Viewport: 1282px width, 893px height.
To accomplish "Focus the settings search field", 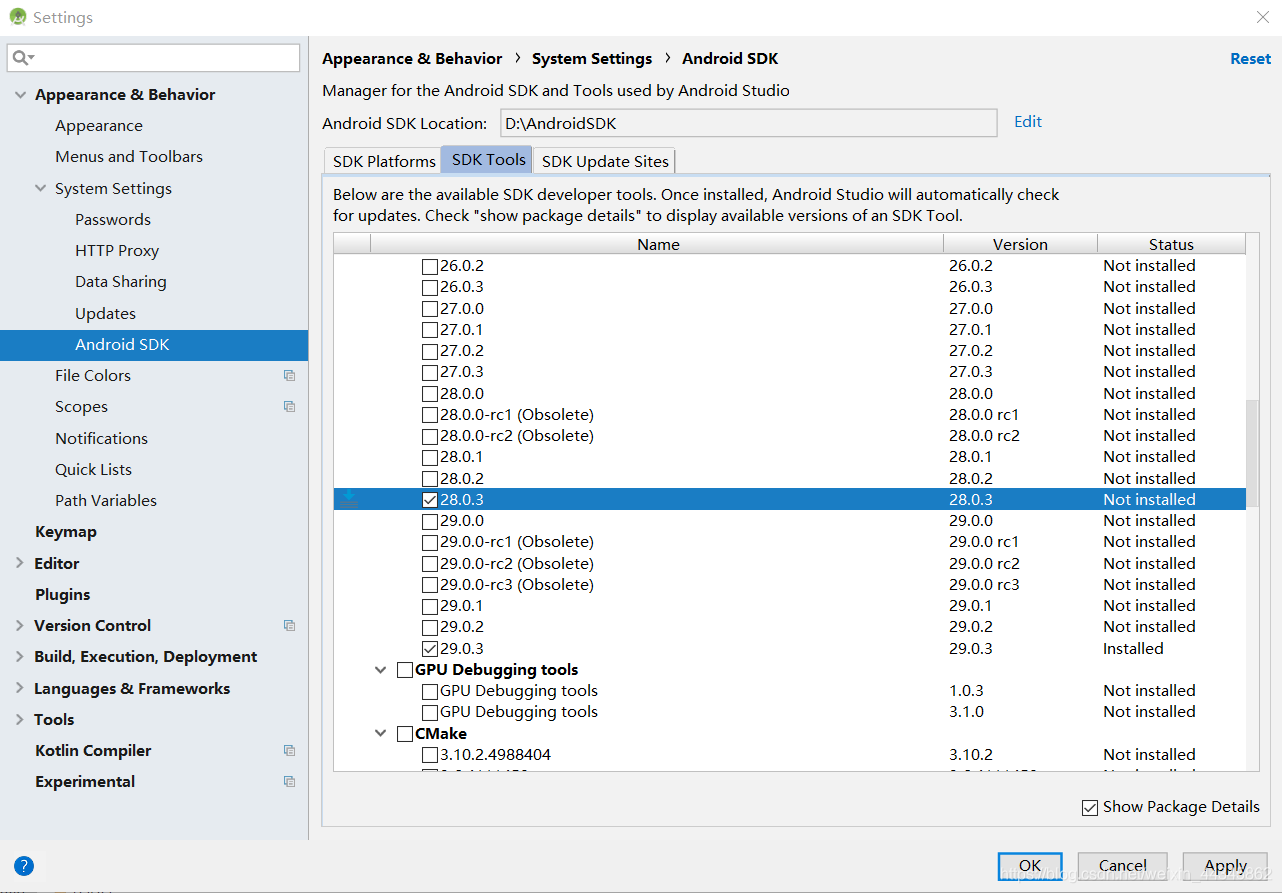I will click(x=154, y=58).
